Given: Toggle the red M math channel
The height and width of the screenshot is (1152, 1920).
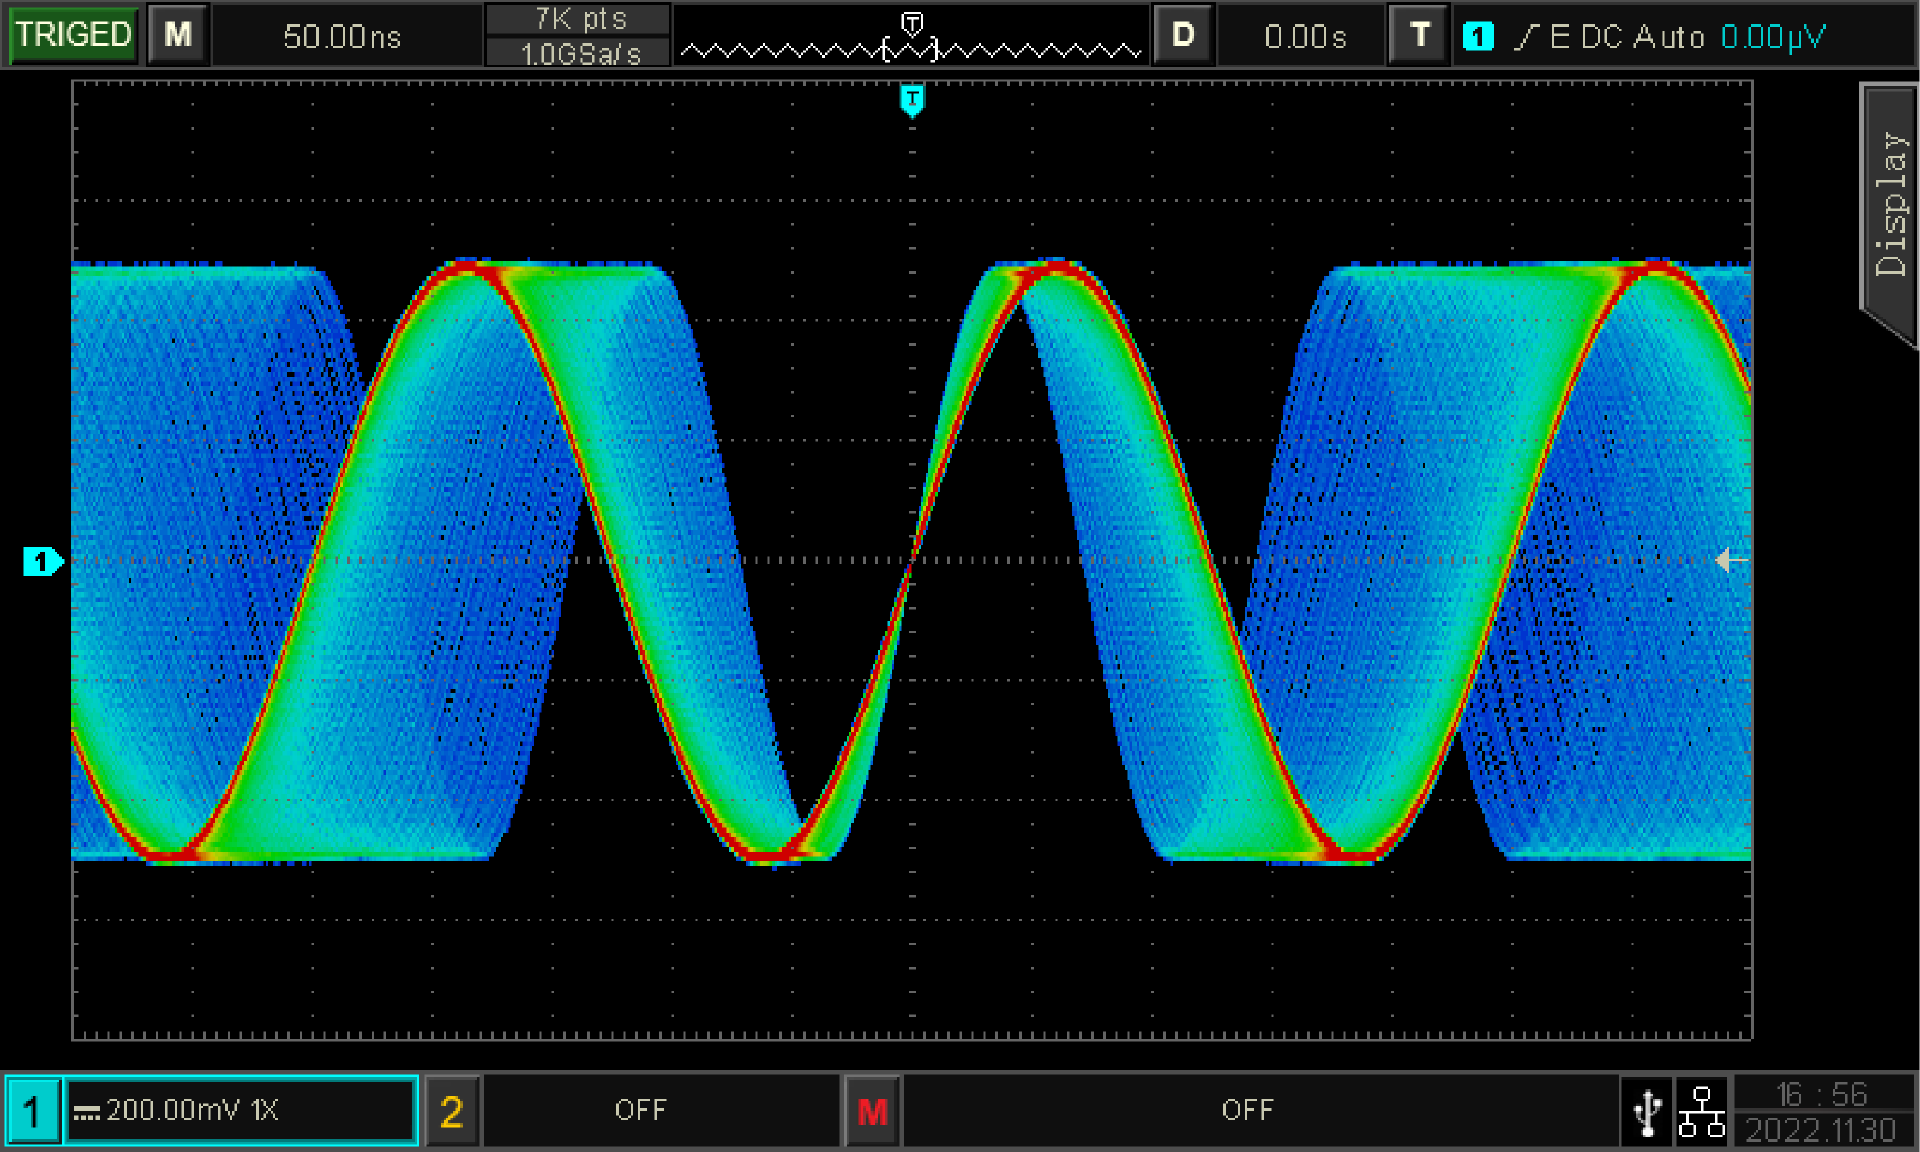Looking at the screenshot, I should 872,1111.
